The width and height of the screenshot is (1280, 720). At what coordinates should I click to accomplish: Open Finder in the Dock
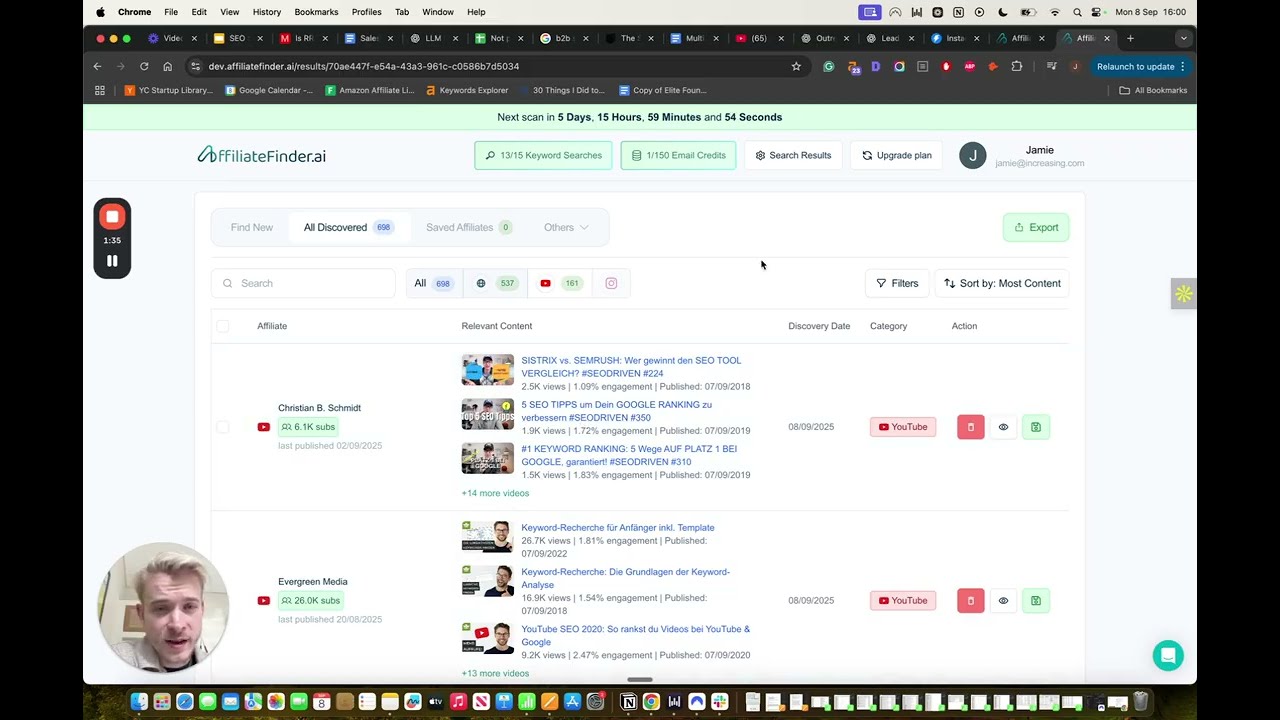point(139,702)
